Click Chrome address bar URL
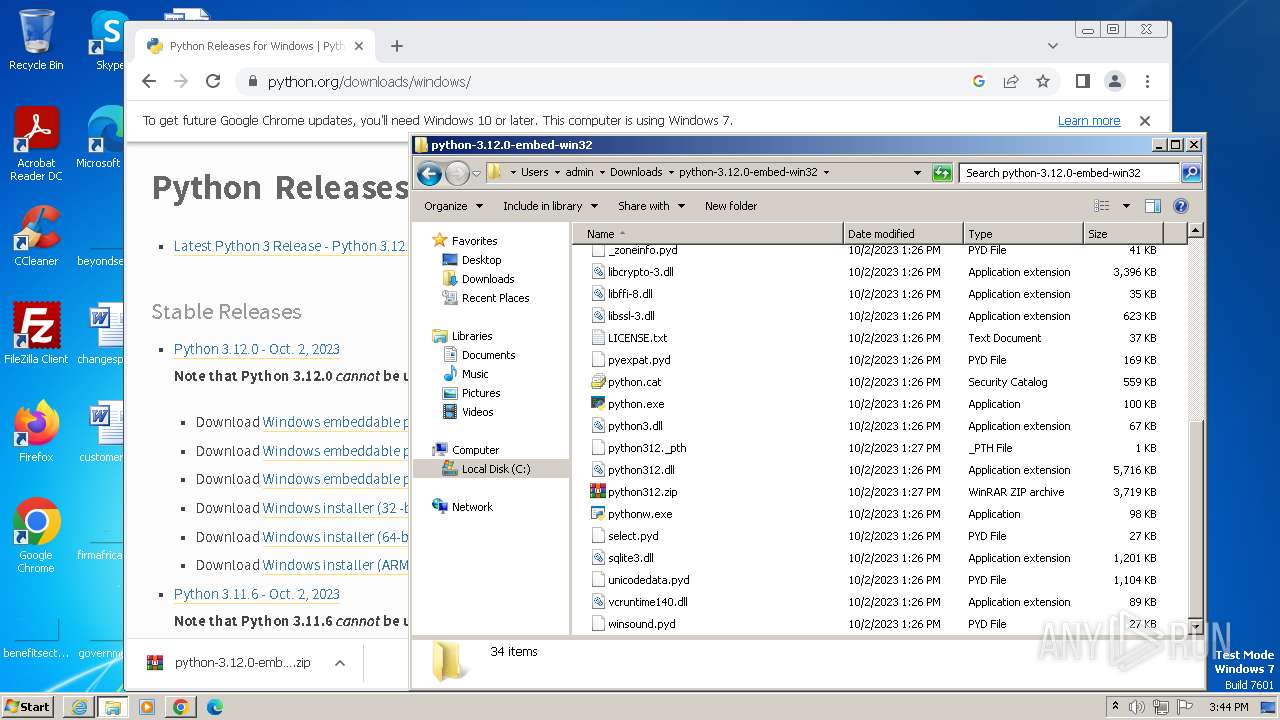Viewport: 1280px width, 720px height. 369,82
